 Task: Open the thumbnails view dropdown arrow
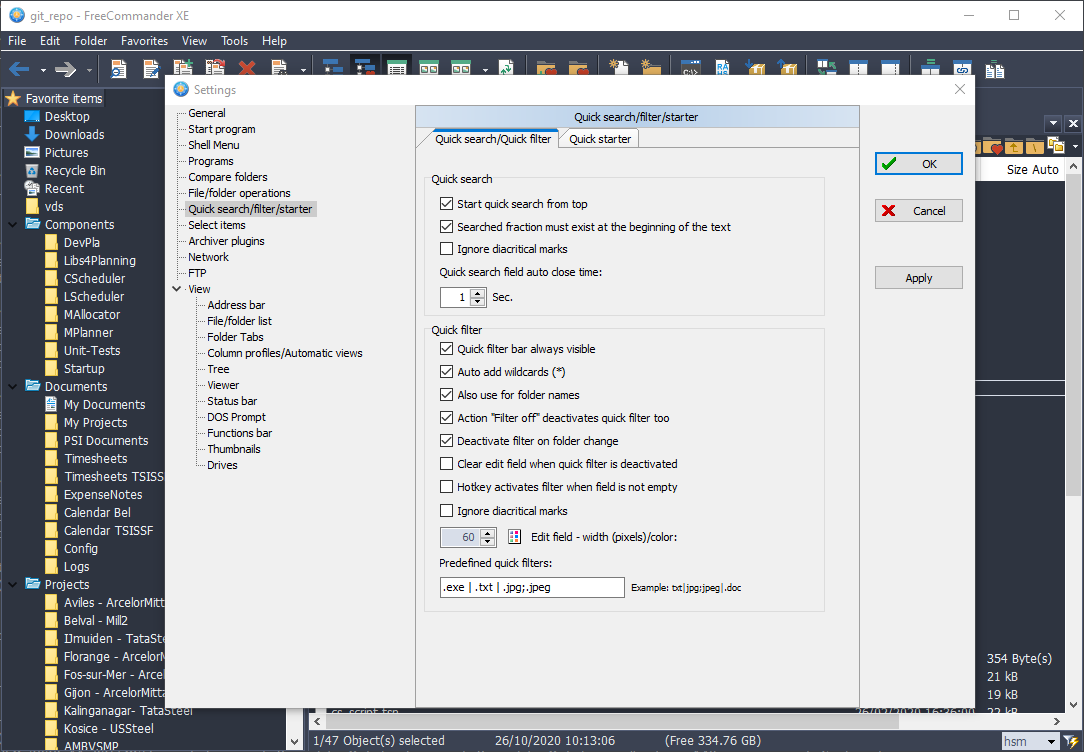coord(485,70)
